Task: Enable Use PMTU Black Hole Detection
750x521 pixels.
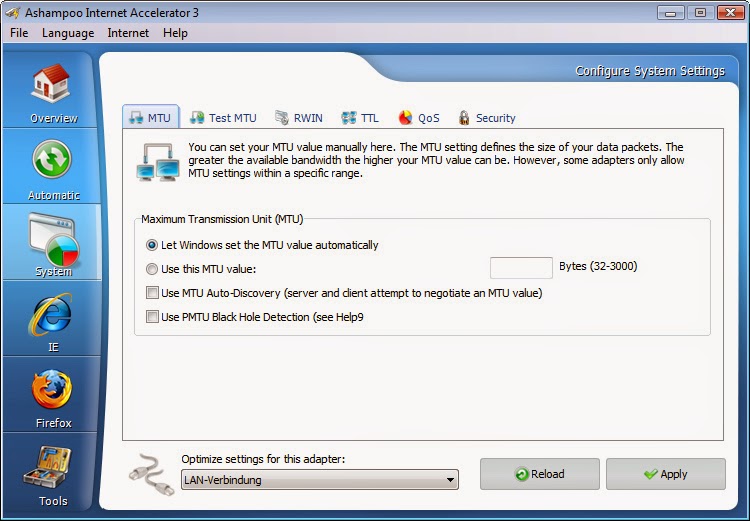Action: pyautogui.click(x=152, y=317)
